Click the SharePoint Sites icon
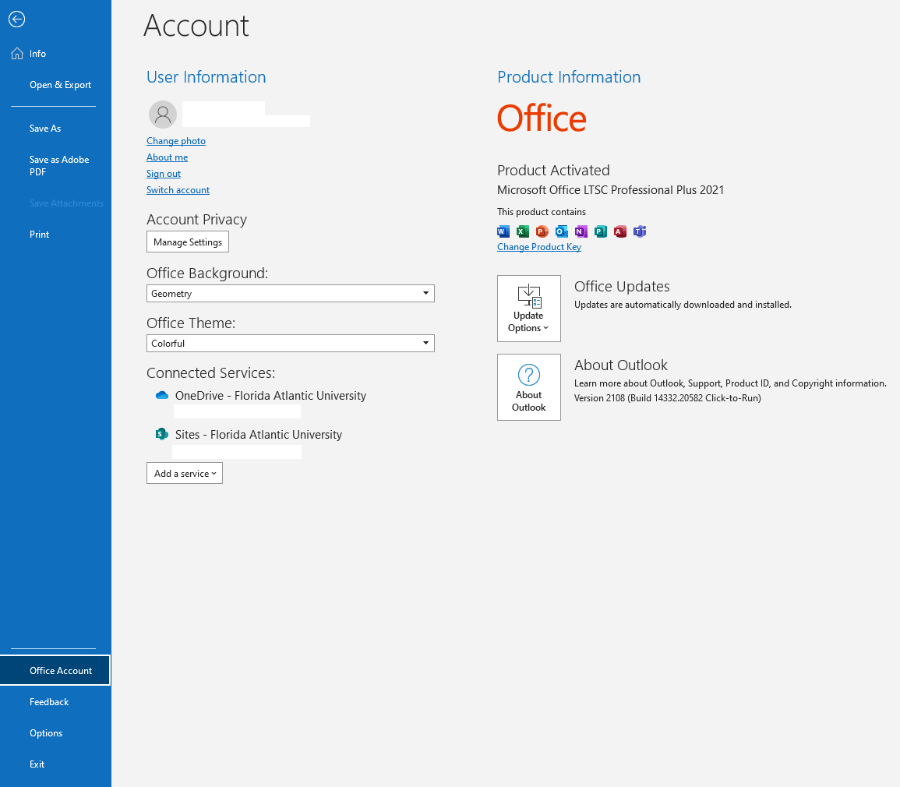The width and height of the screenshot is (900, 787). 161,434
